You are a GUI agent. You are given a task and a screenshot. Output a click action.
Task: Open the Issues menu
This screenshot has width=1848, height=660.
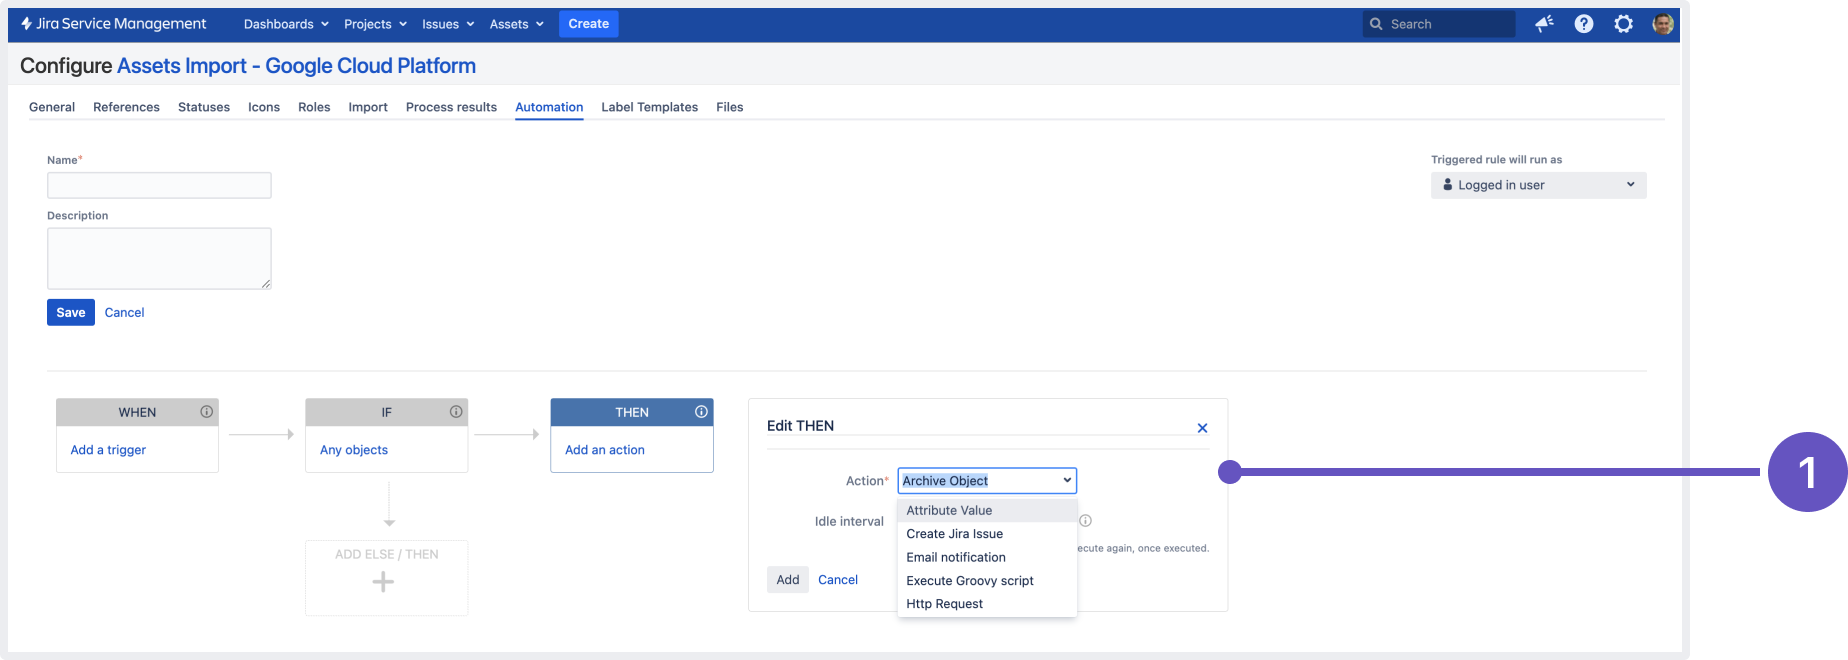[x=448, y=24]
